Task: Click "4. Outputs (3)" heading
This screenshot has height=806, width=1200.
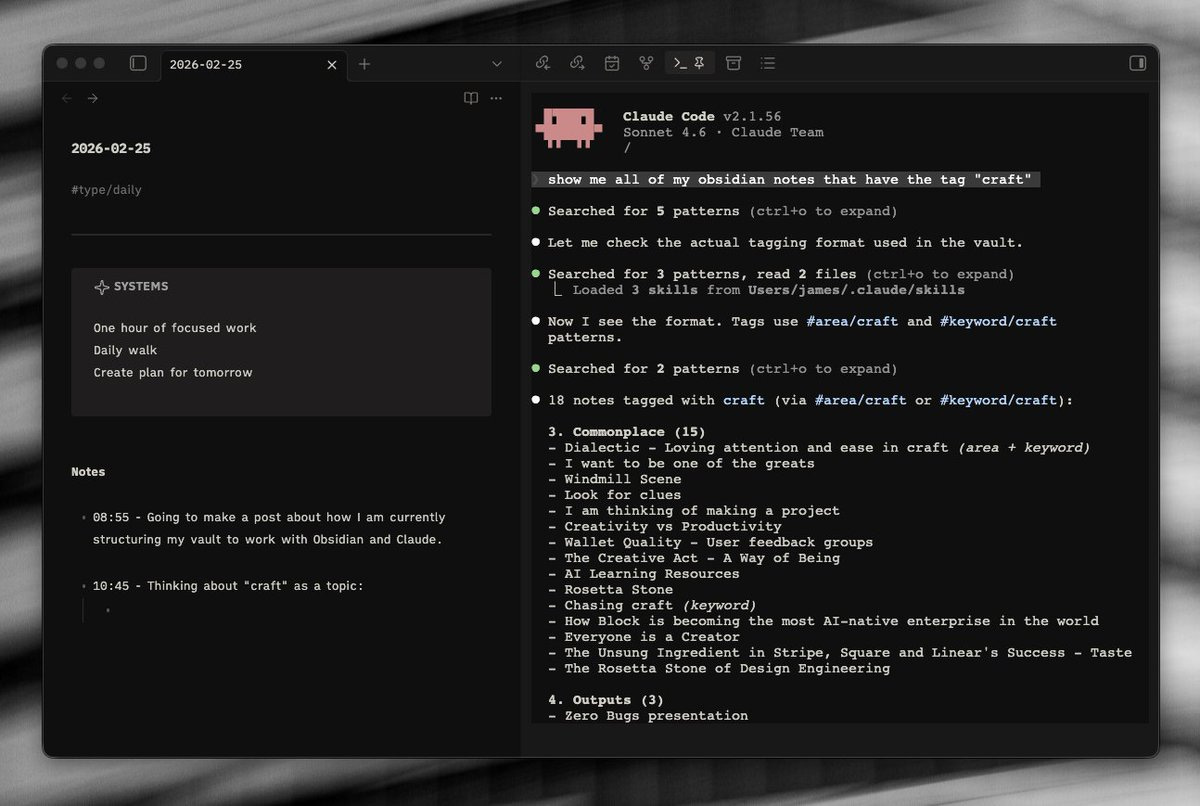Action: point(605,700)
